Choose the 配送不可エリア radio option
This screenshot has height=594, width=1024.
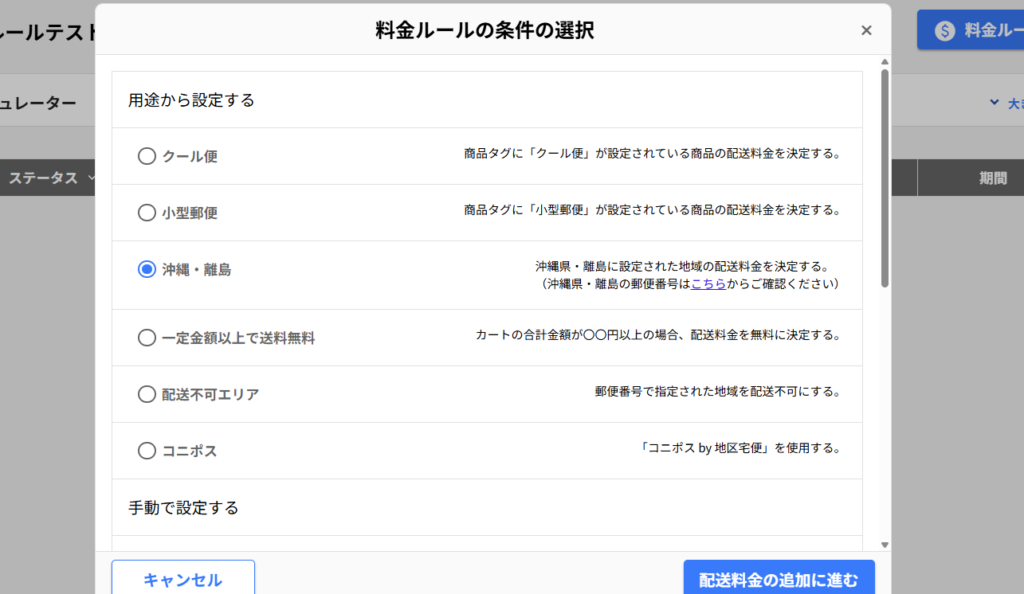(x=147, y=394)
